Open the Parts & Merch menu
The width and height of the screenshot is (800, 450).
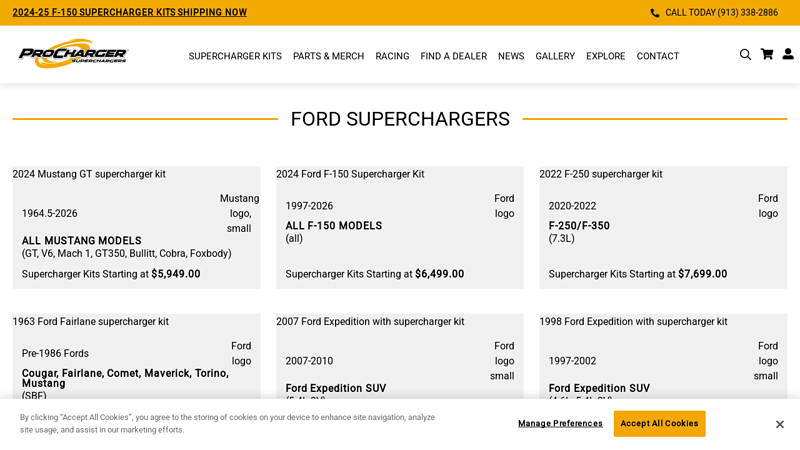click(328, 56)
